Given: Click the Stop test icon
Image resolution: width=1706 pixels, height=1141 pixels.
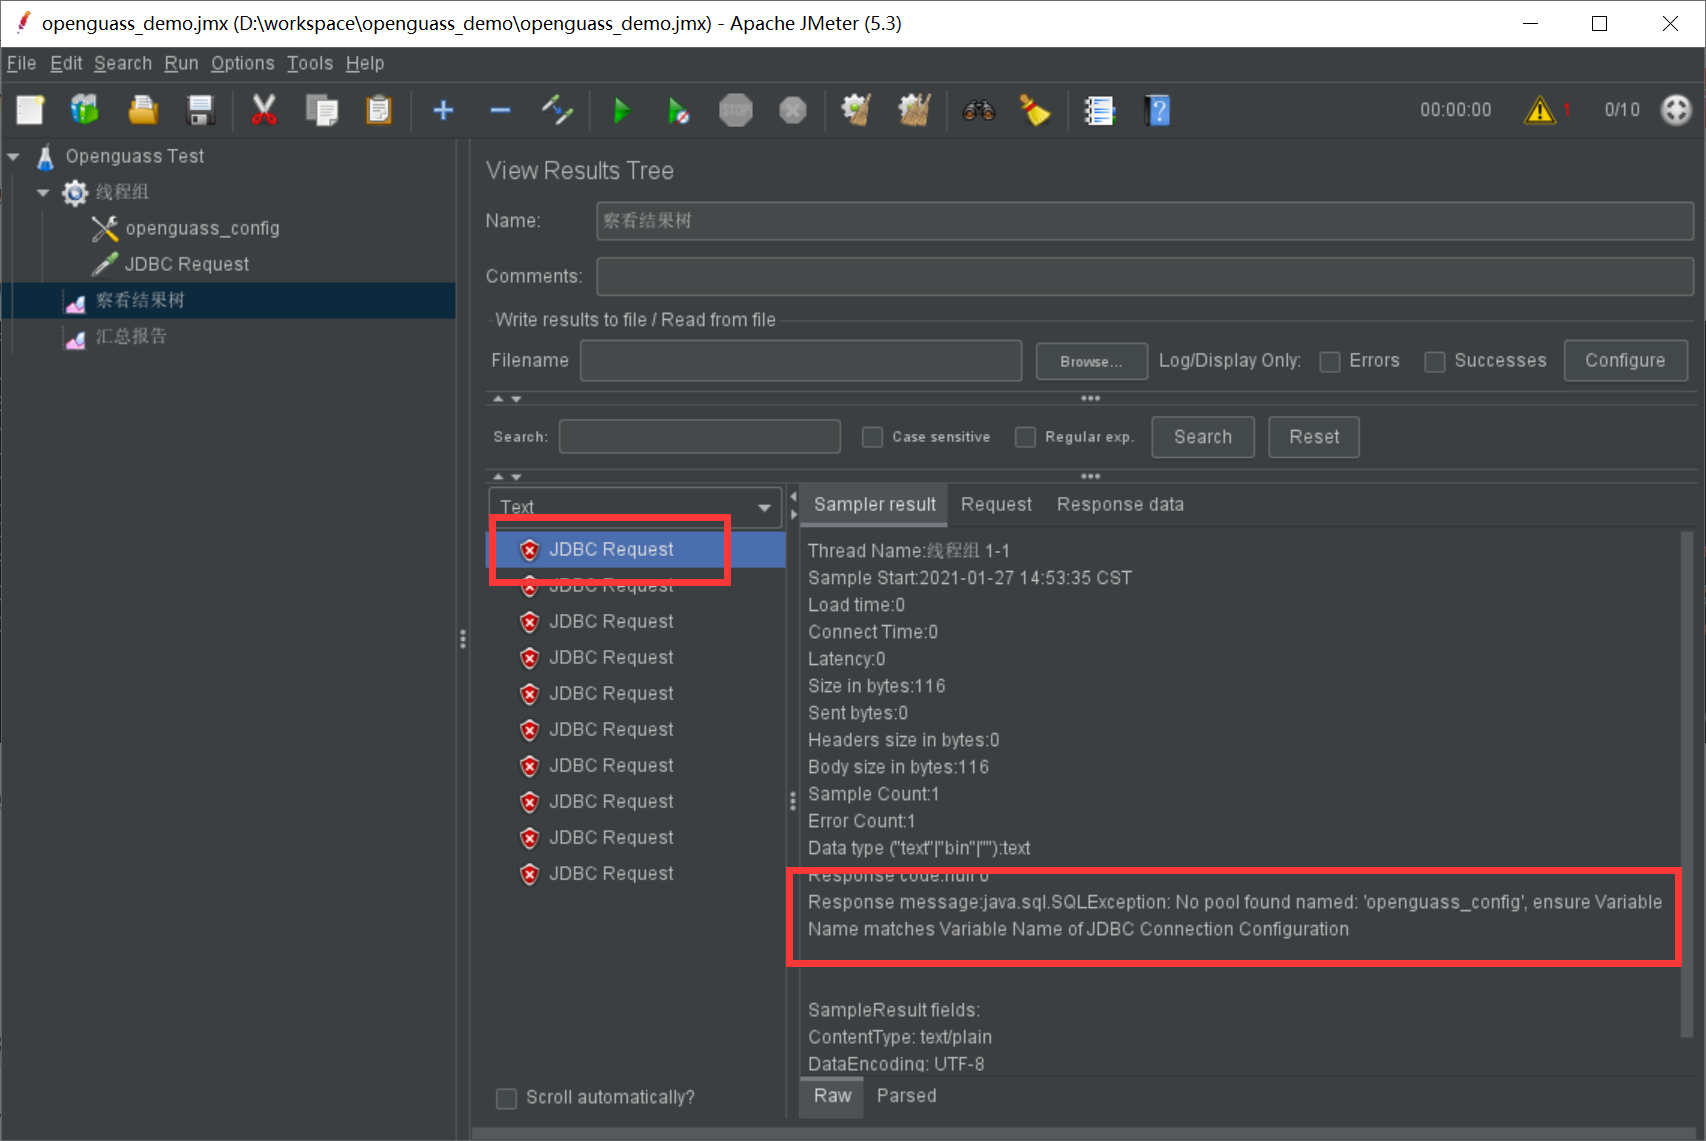Looking at the screenshot, I should [x=736, y=110].
